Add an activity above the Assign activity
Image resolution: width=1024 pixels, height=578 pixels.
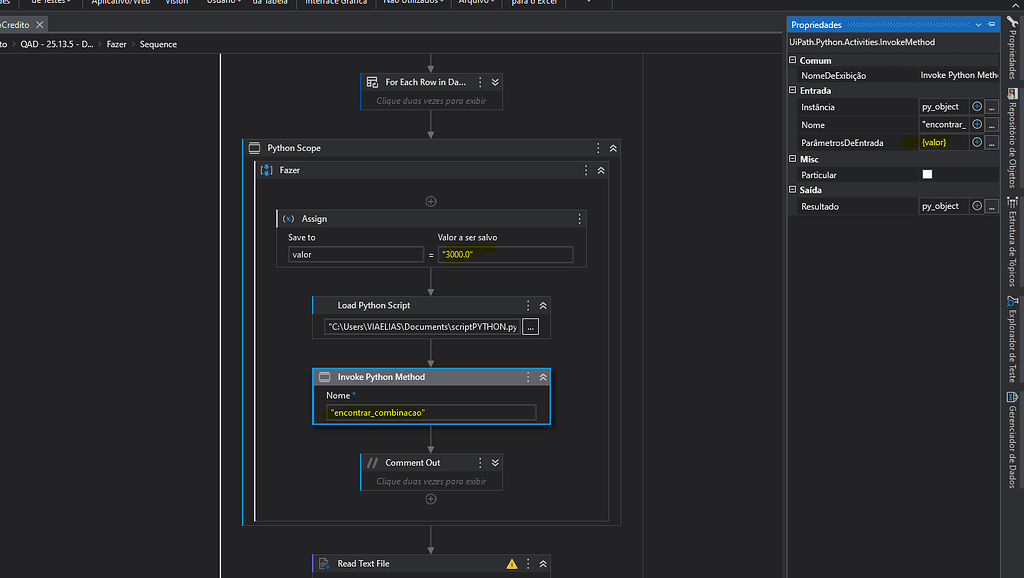431,201
